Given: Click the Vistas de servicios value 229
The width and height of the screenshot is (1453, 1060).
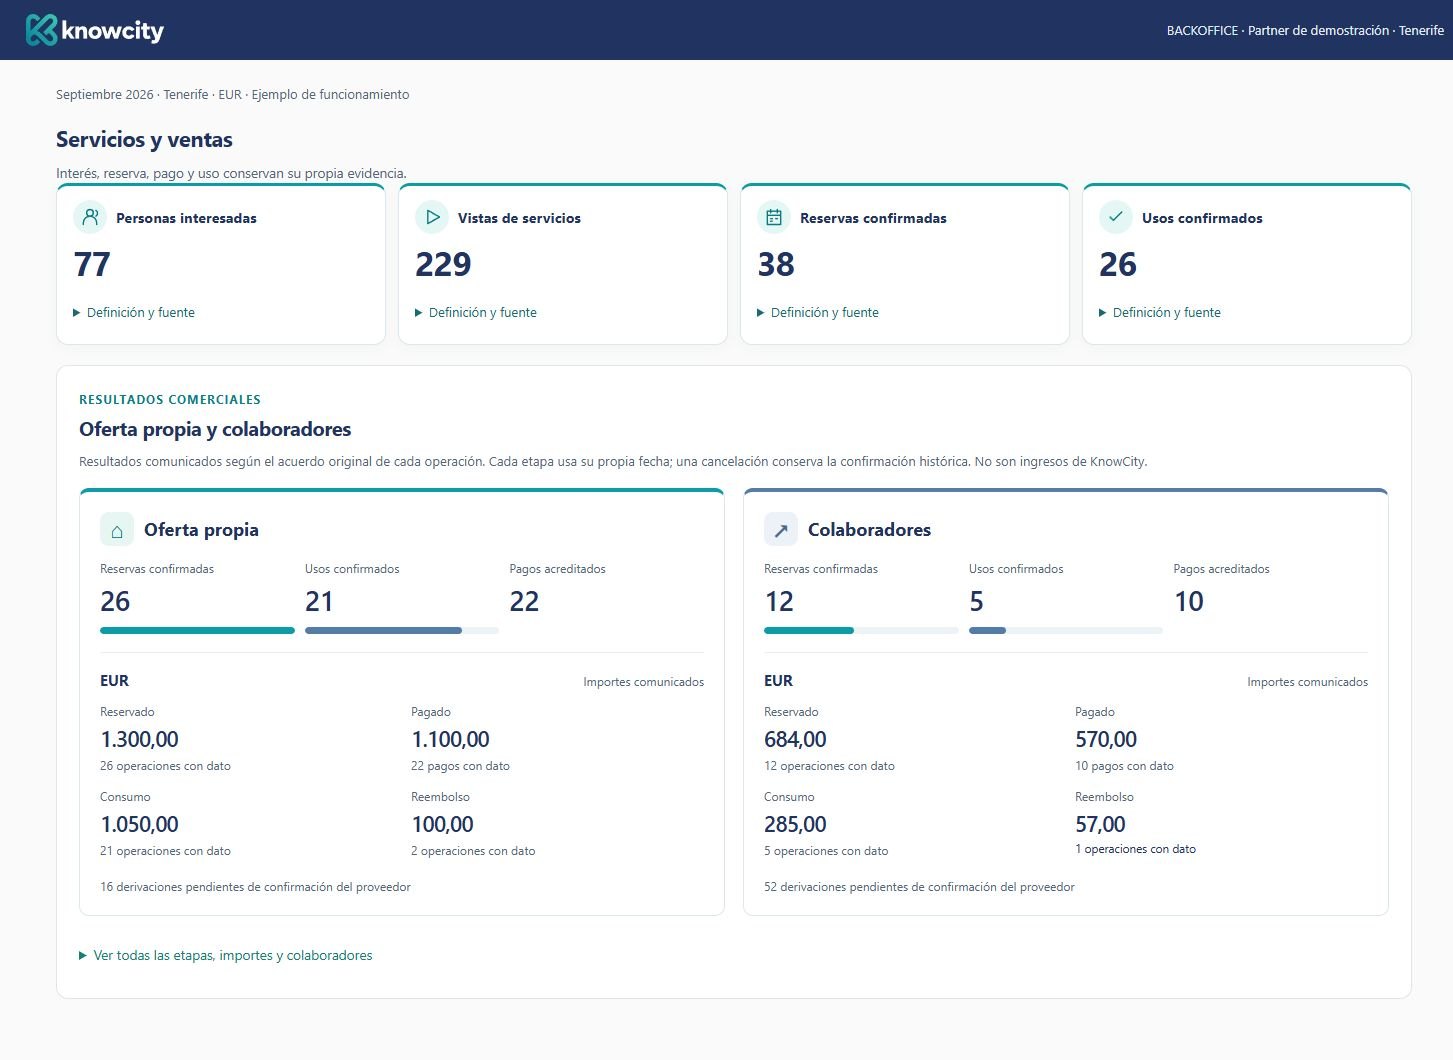Looking at the screenshot, I should [443, 265].
